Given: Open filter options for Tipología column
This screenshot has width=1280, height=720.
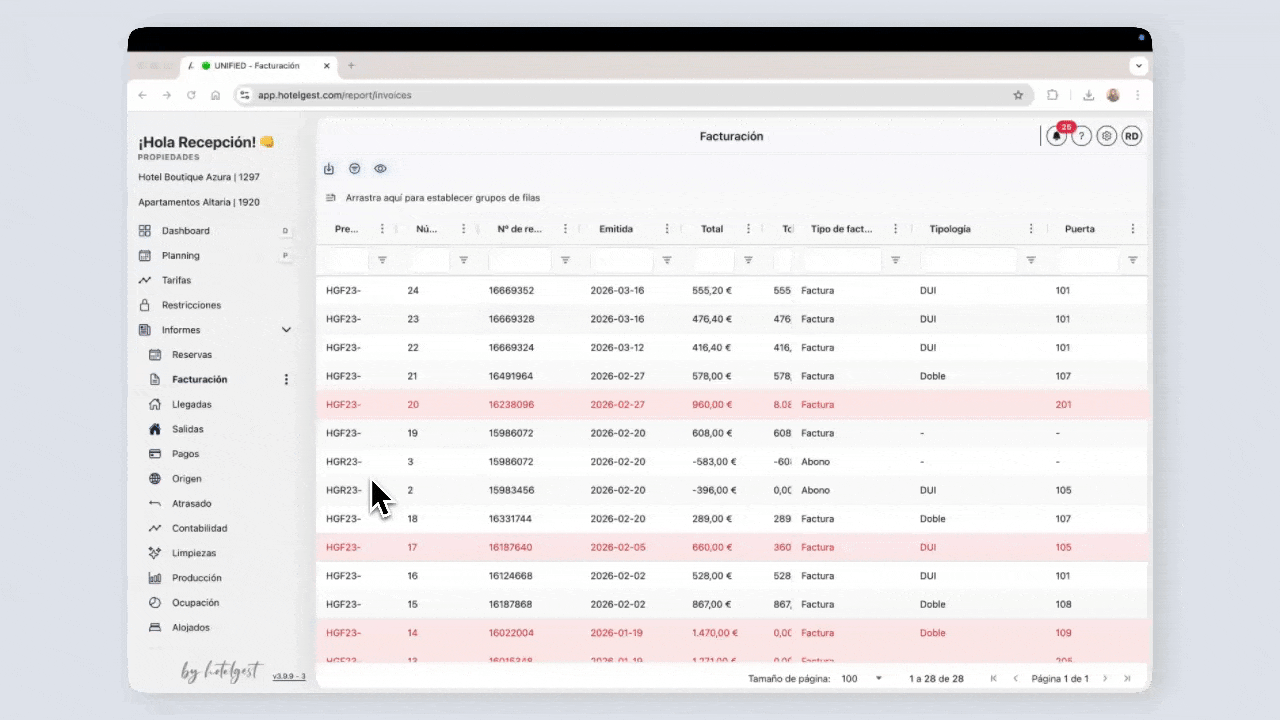Looking at the screenshot, I should click(1031, 260).
